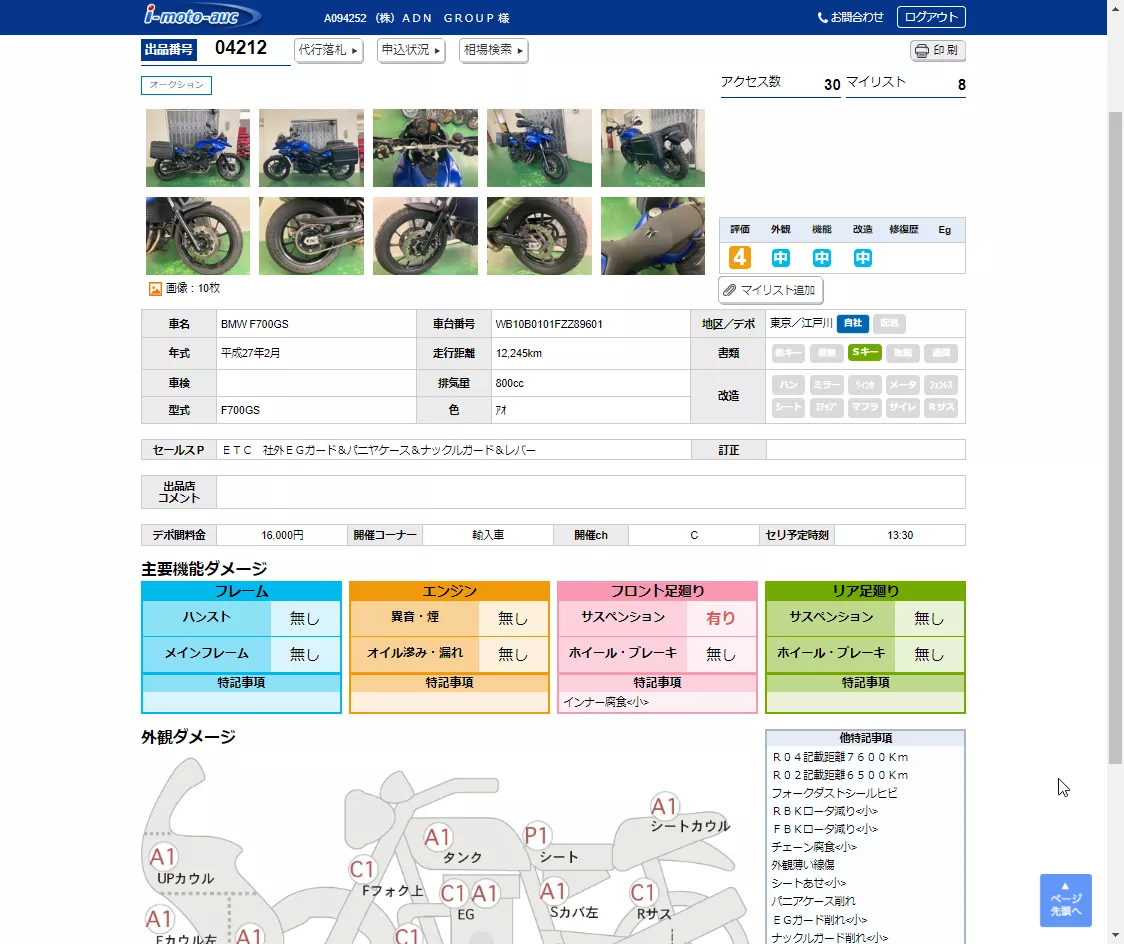The width and height of the screenshot is (1124, 944).
Task: Open お問合わせ contact link with phone icon
Action: [x=850, y=17]
